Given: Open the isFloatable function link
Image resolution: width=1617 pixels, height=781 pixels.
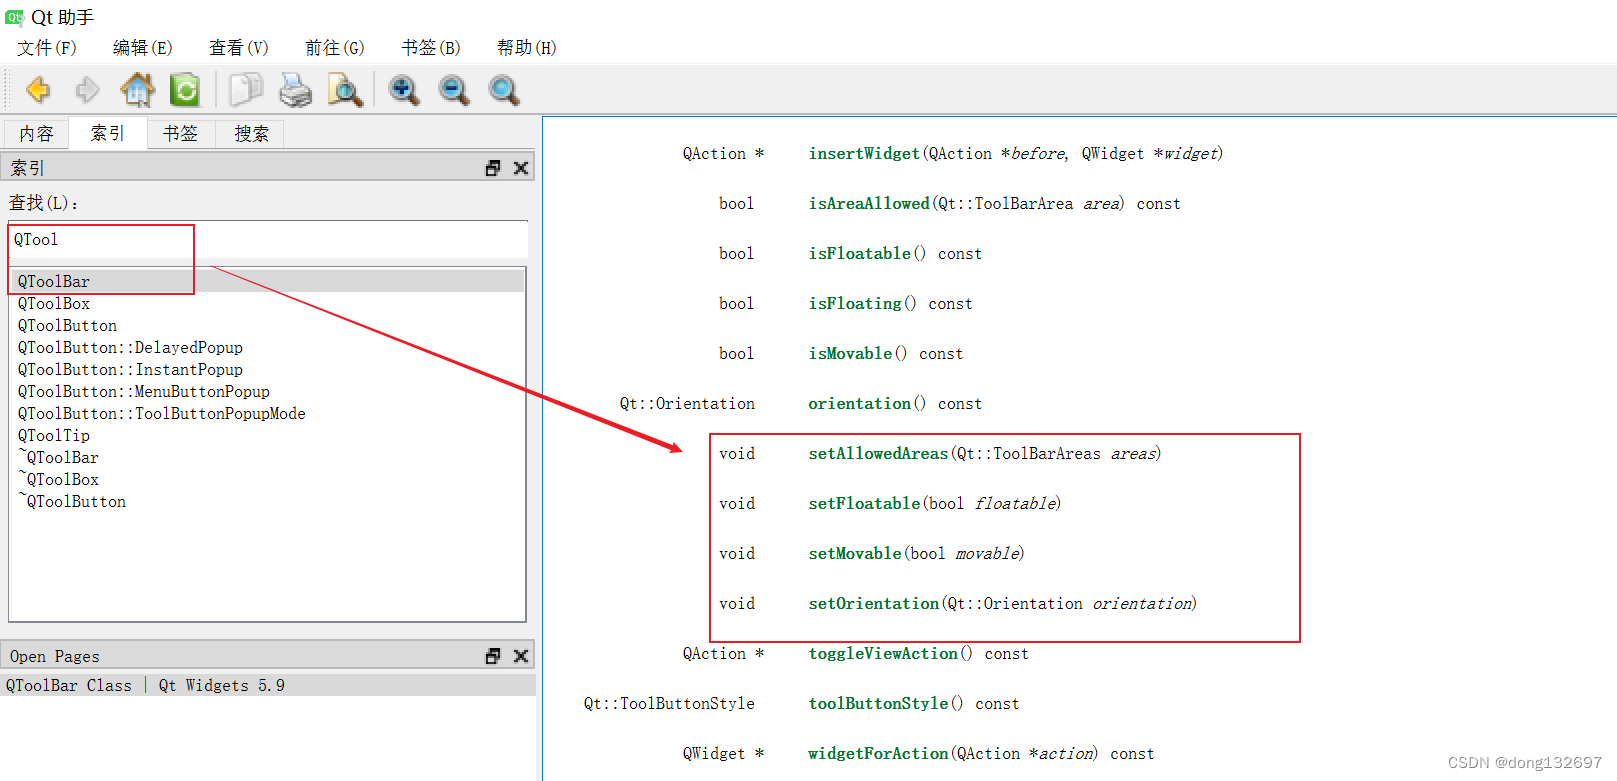Looking at the screenshot, I should pyautogui.click(x=860, y=253).
